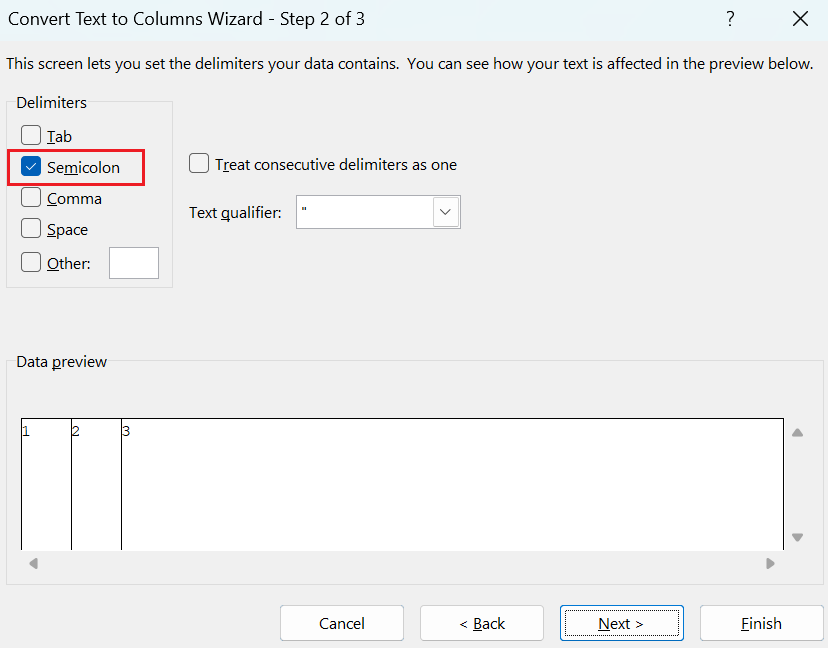Proceed with the Next > button
828x648 pixels.
click(x=622, y=623)
